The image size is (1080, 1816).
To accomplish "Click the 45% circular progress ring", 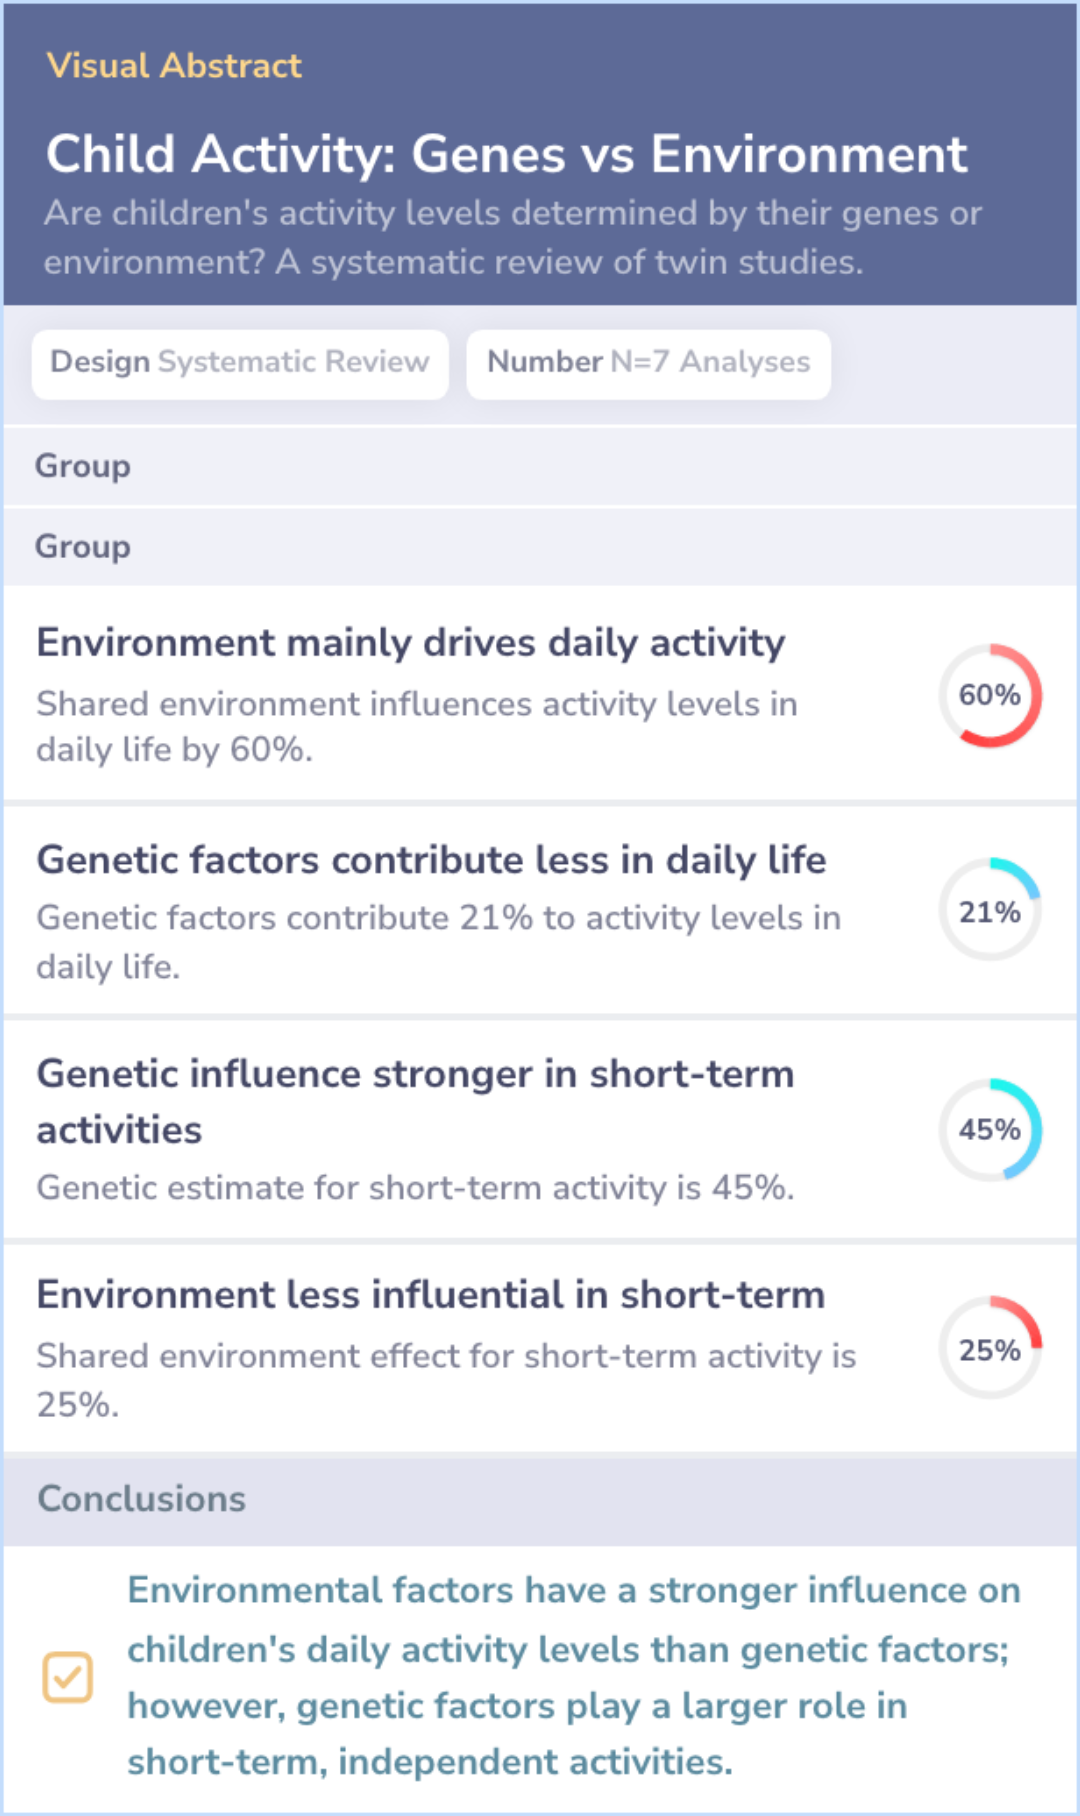I will pyautogui.click(x=990, y=1129).
